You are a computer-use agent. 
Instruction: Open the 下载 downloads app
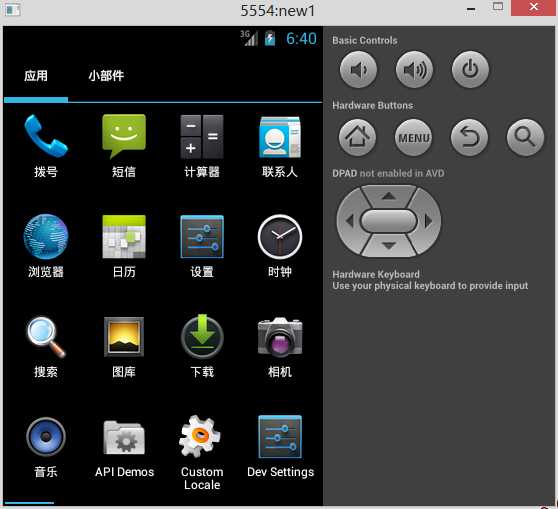(x=202, y=337)
